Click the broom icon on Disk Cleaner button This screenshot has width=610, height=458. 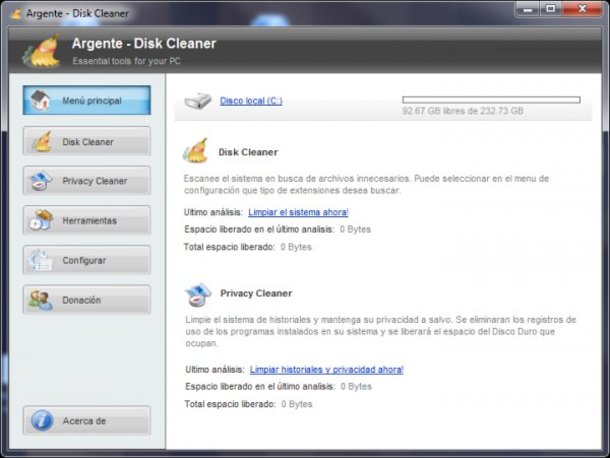[x=42, y=141]
